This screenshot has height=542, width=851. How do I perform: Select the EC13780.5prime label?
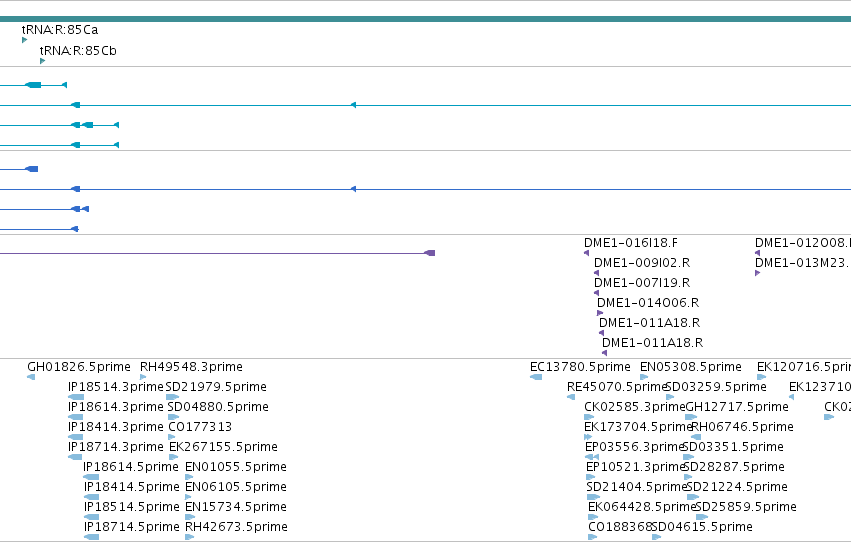coord(580,367)
